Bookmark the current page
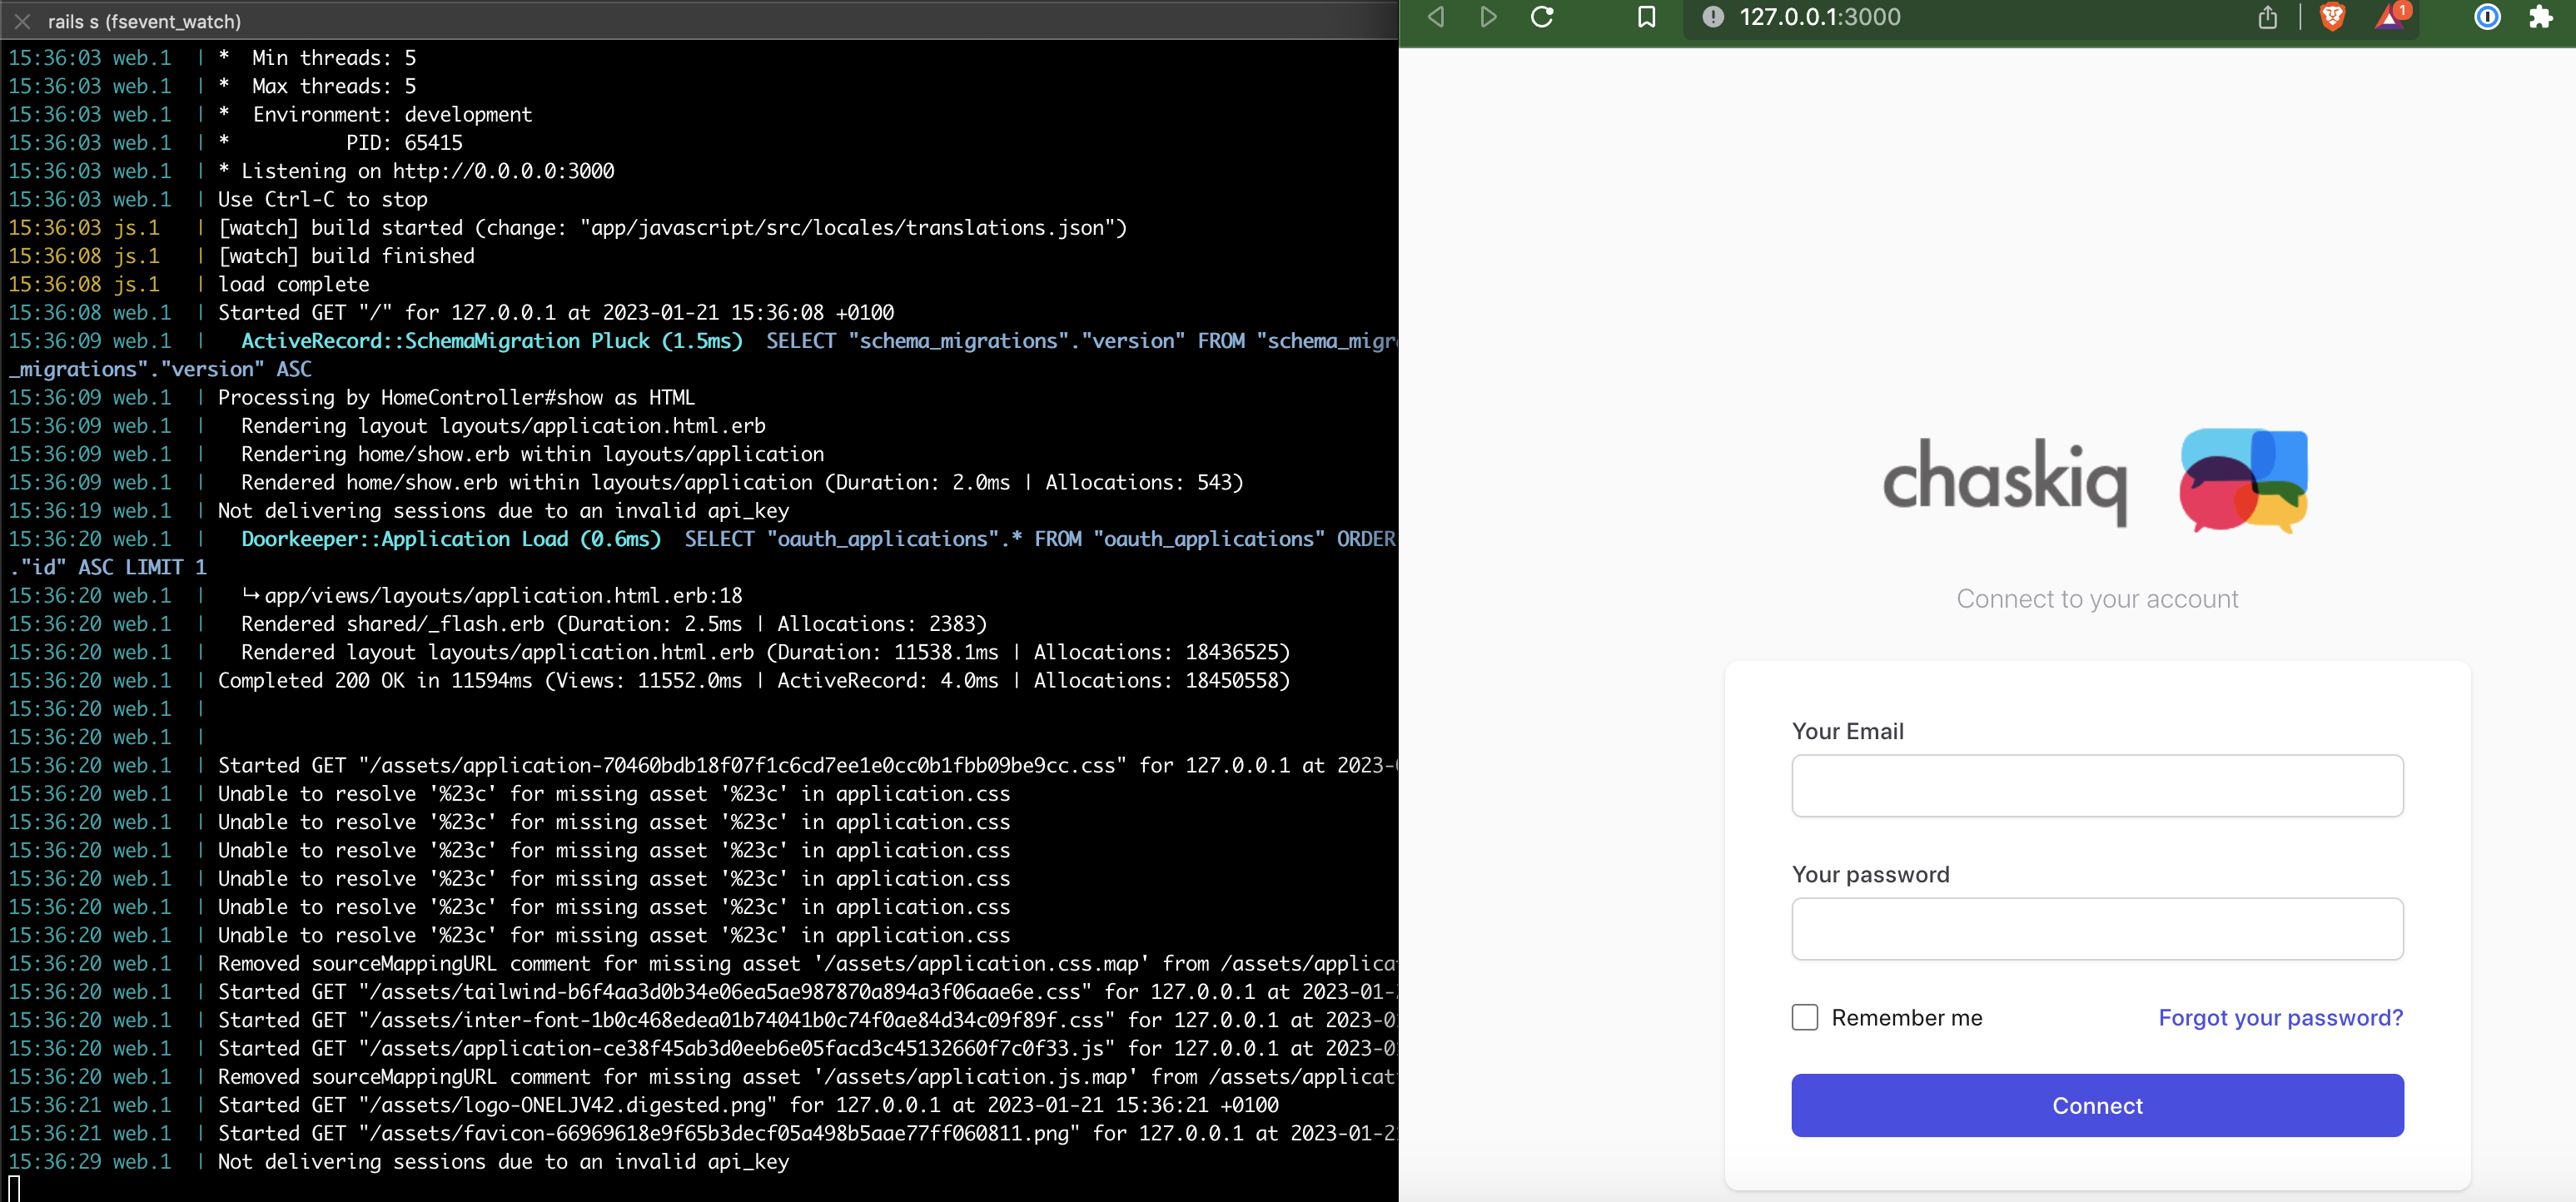The image size is (2576, 1202). tap(1647, 17)
